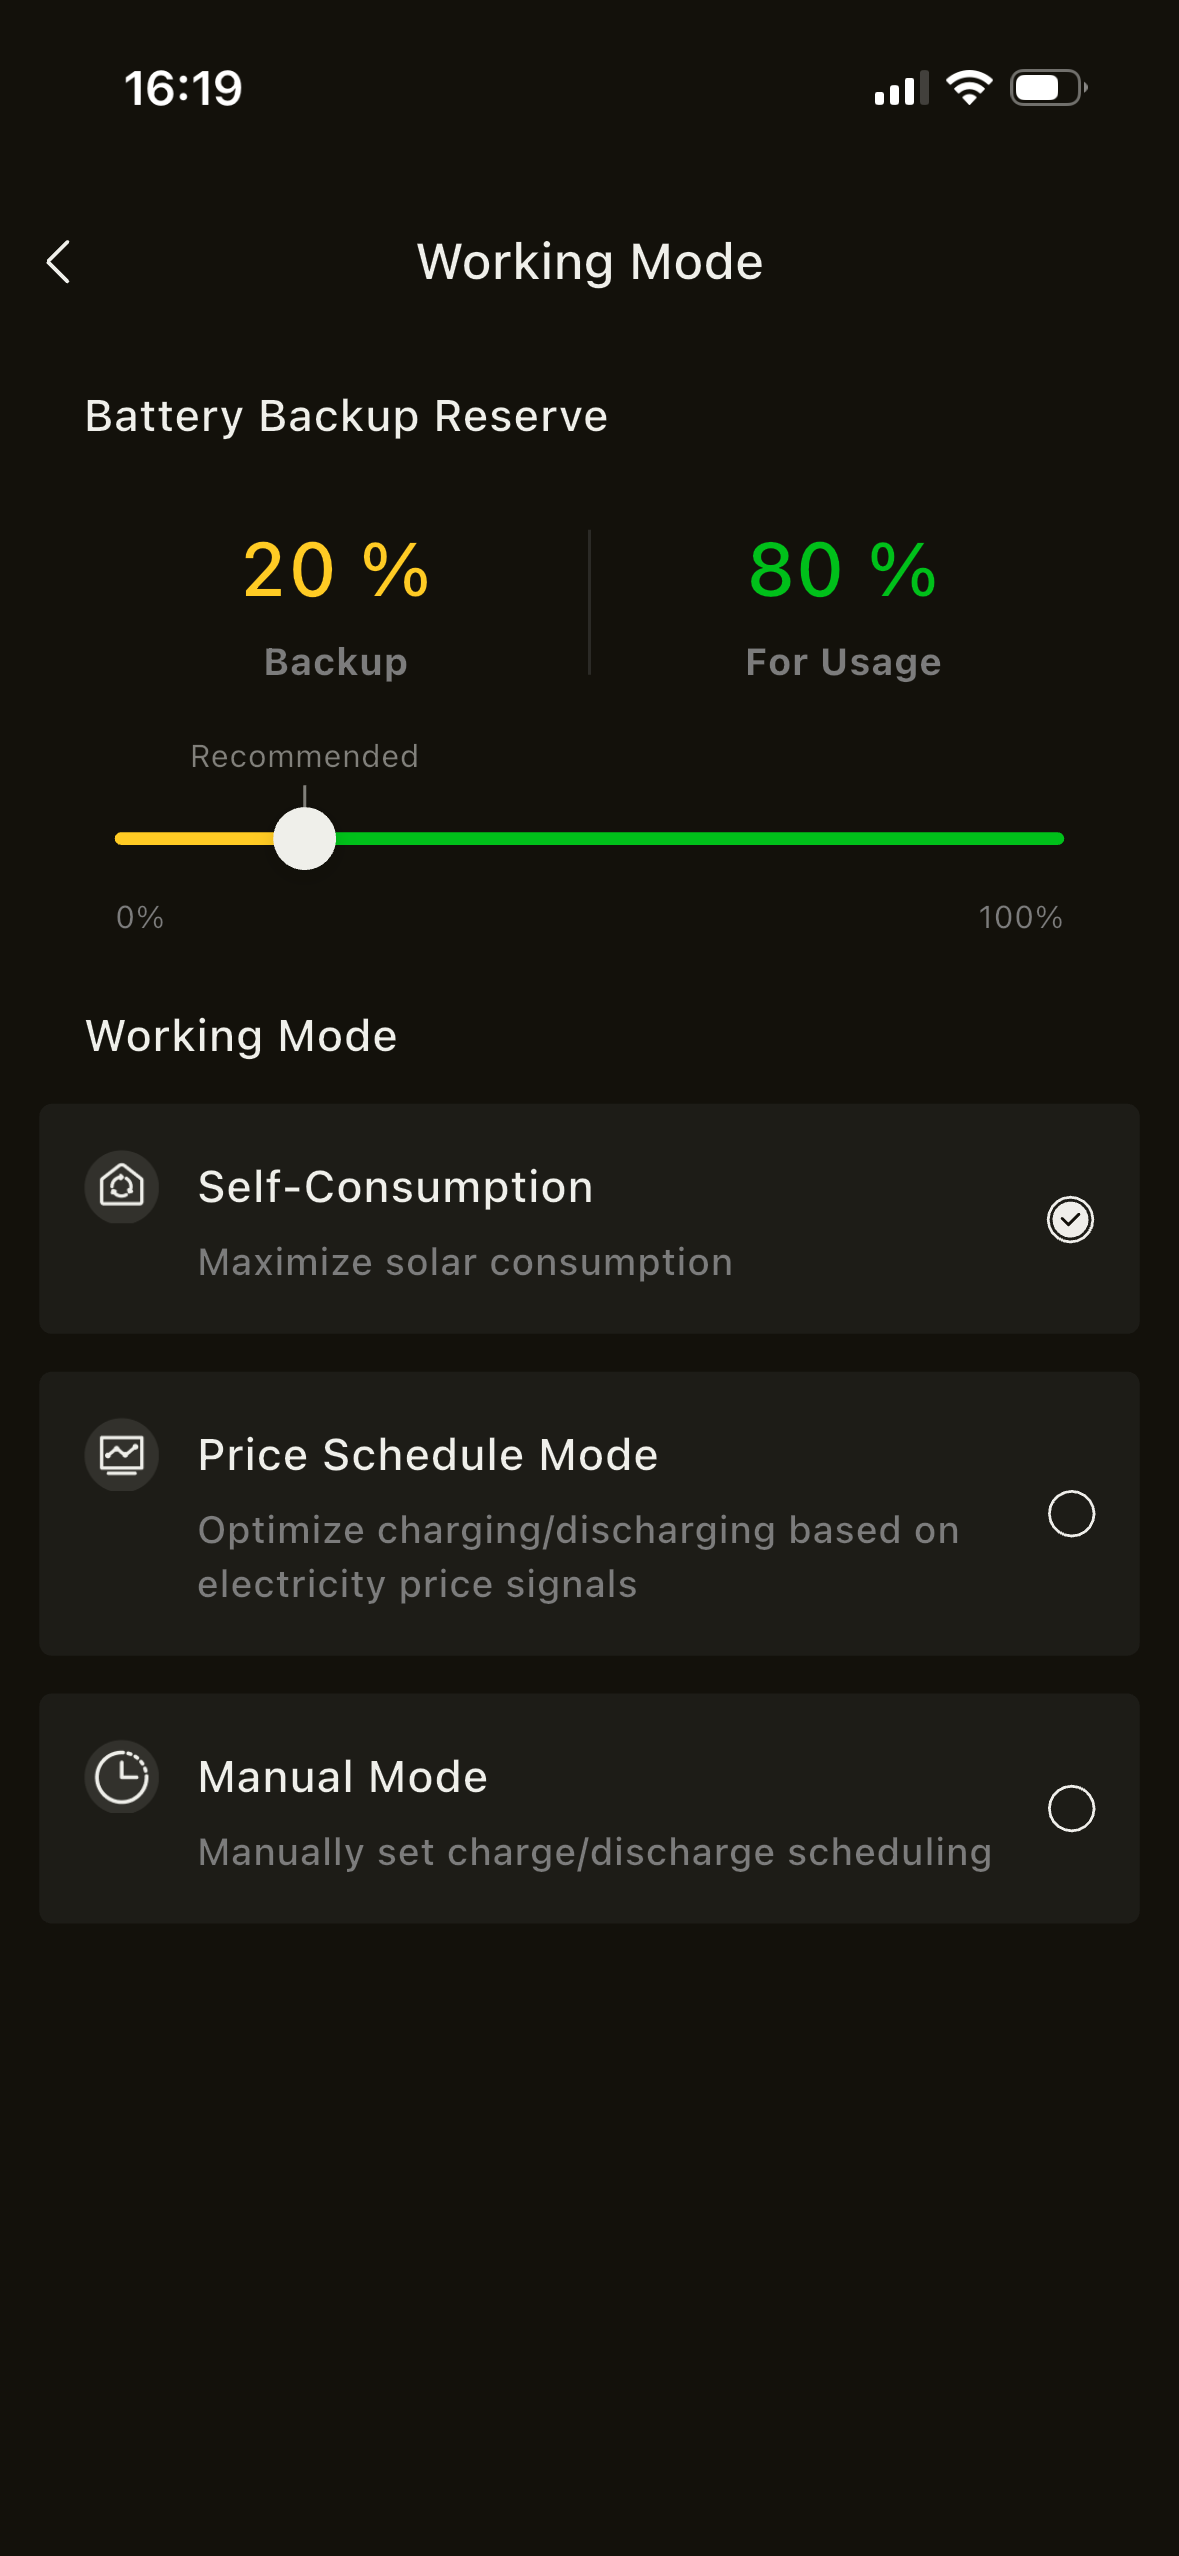The height and width of the screenshot is (2556, 1179).
Task: Click the backup reserve slider handle
Action: pos(305,839)
